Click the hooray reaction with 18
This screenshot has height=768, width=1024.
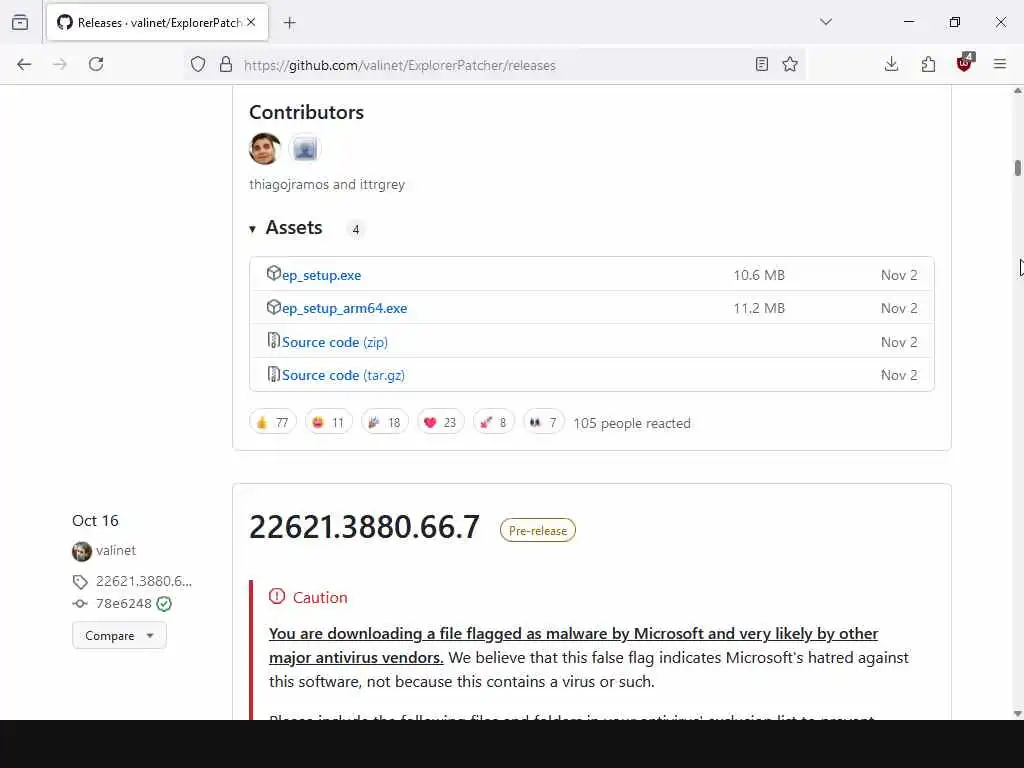[x=385, y=423]
